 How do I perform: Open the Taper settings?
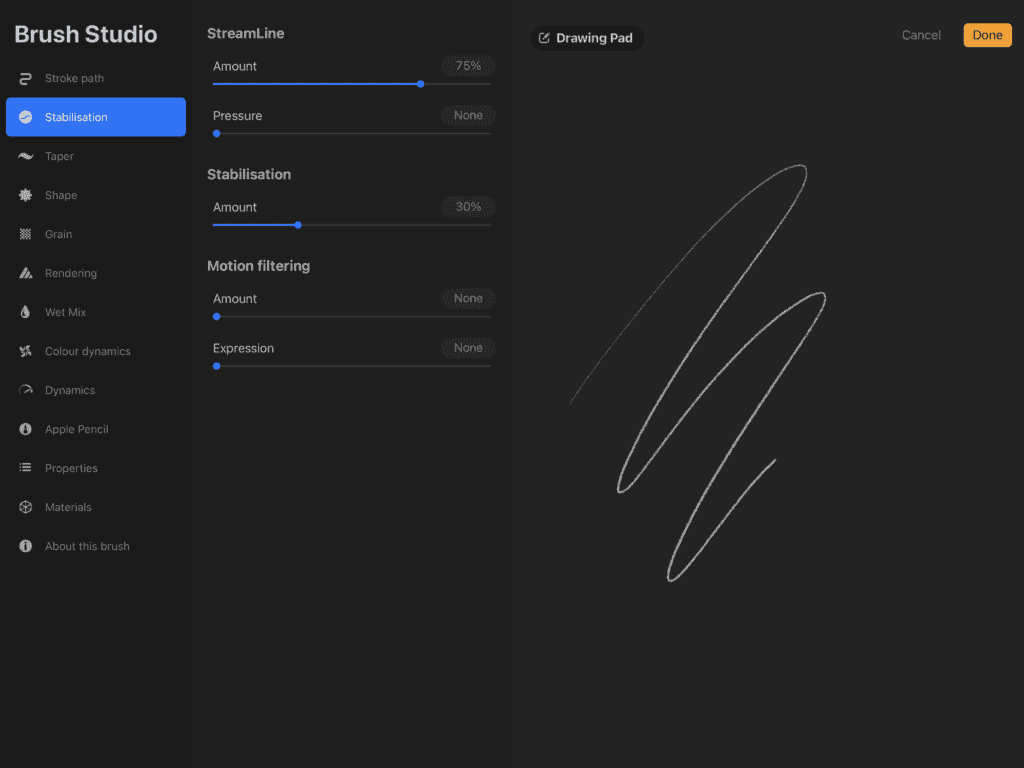click(x=60, y=156)
